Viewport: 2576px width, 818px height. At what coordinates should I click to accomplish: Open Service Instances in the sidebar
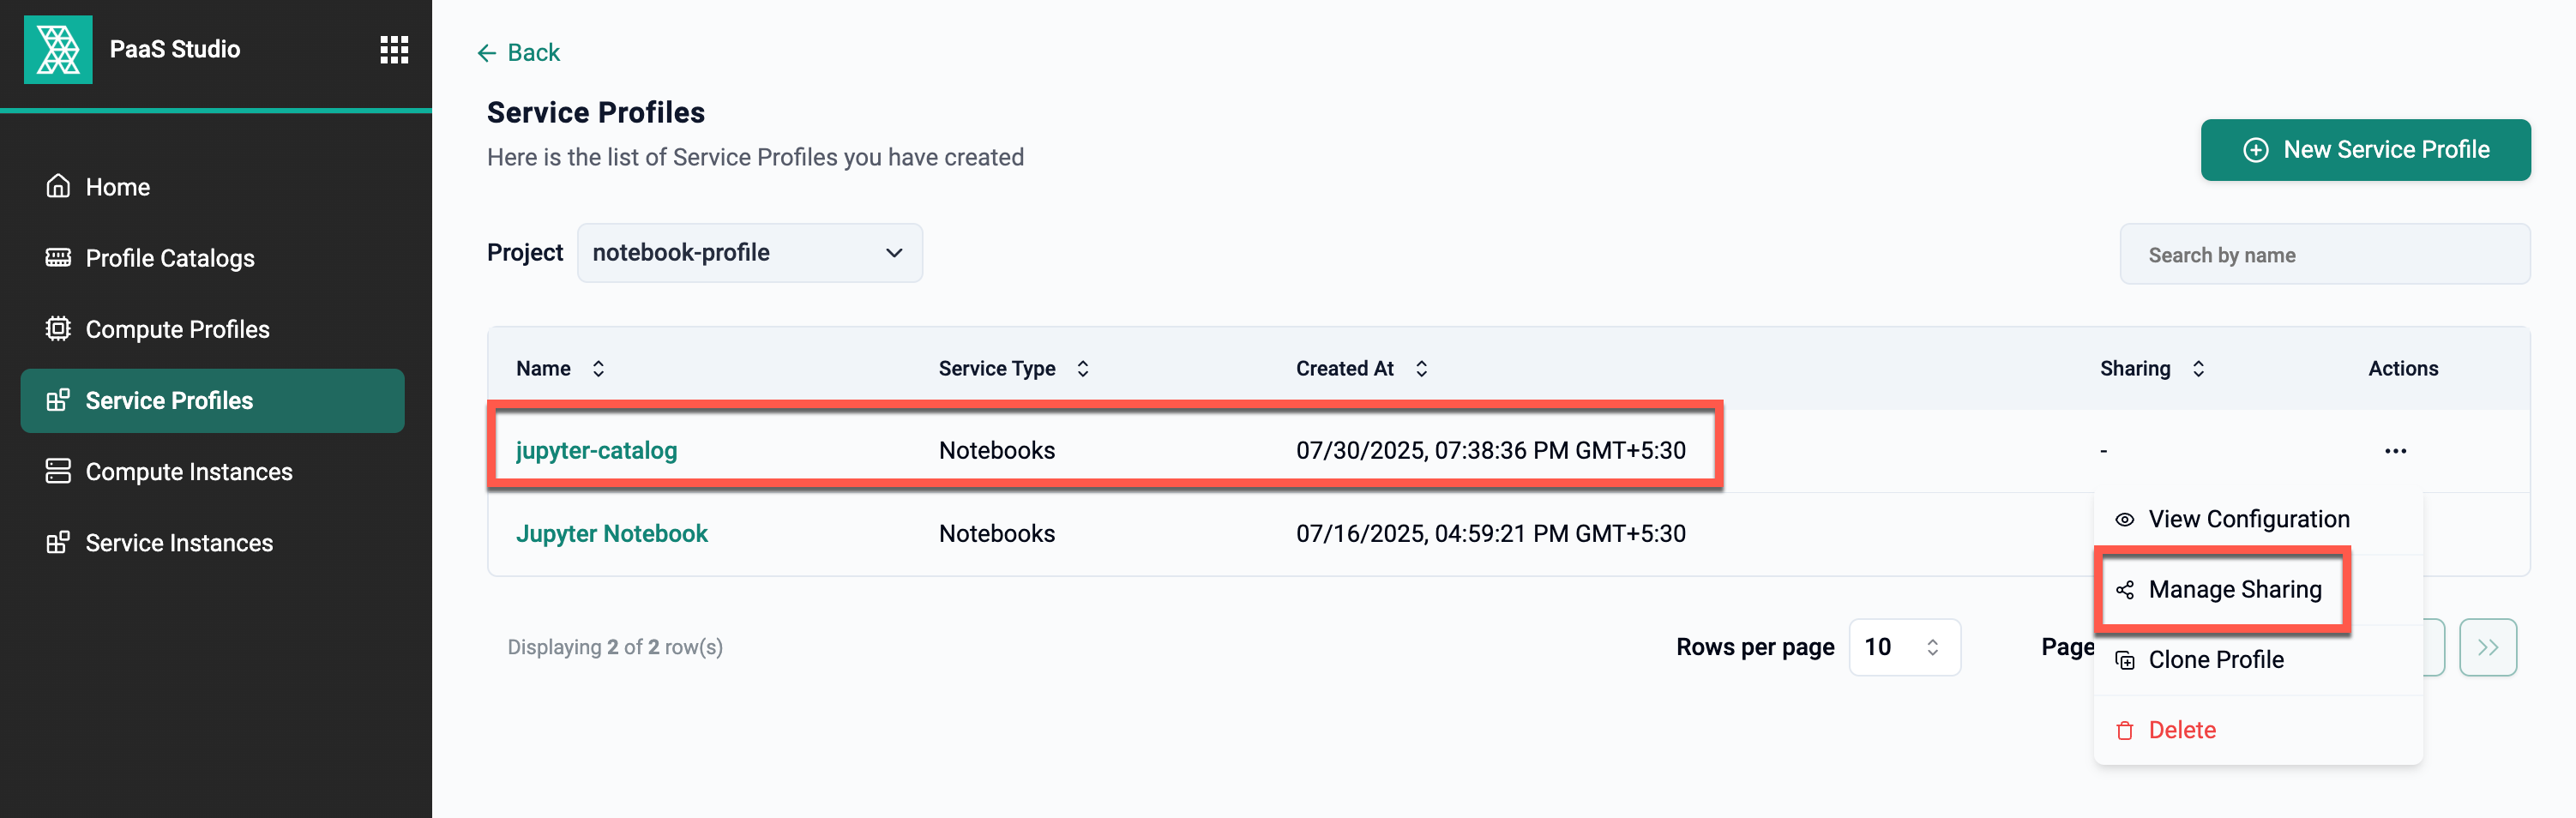[x=212, y=542]
